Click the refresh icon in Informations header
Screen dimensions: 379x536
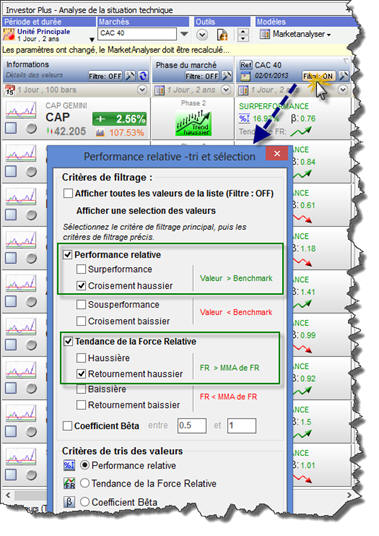[143, 76]
